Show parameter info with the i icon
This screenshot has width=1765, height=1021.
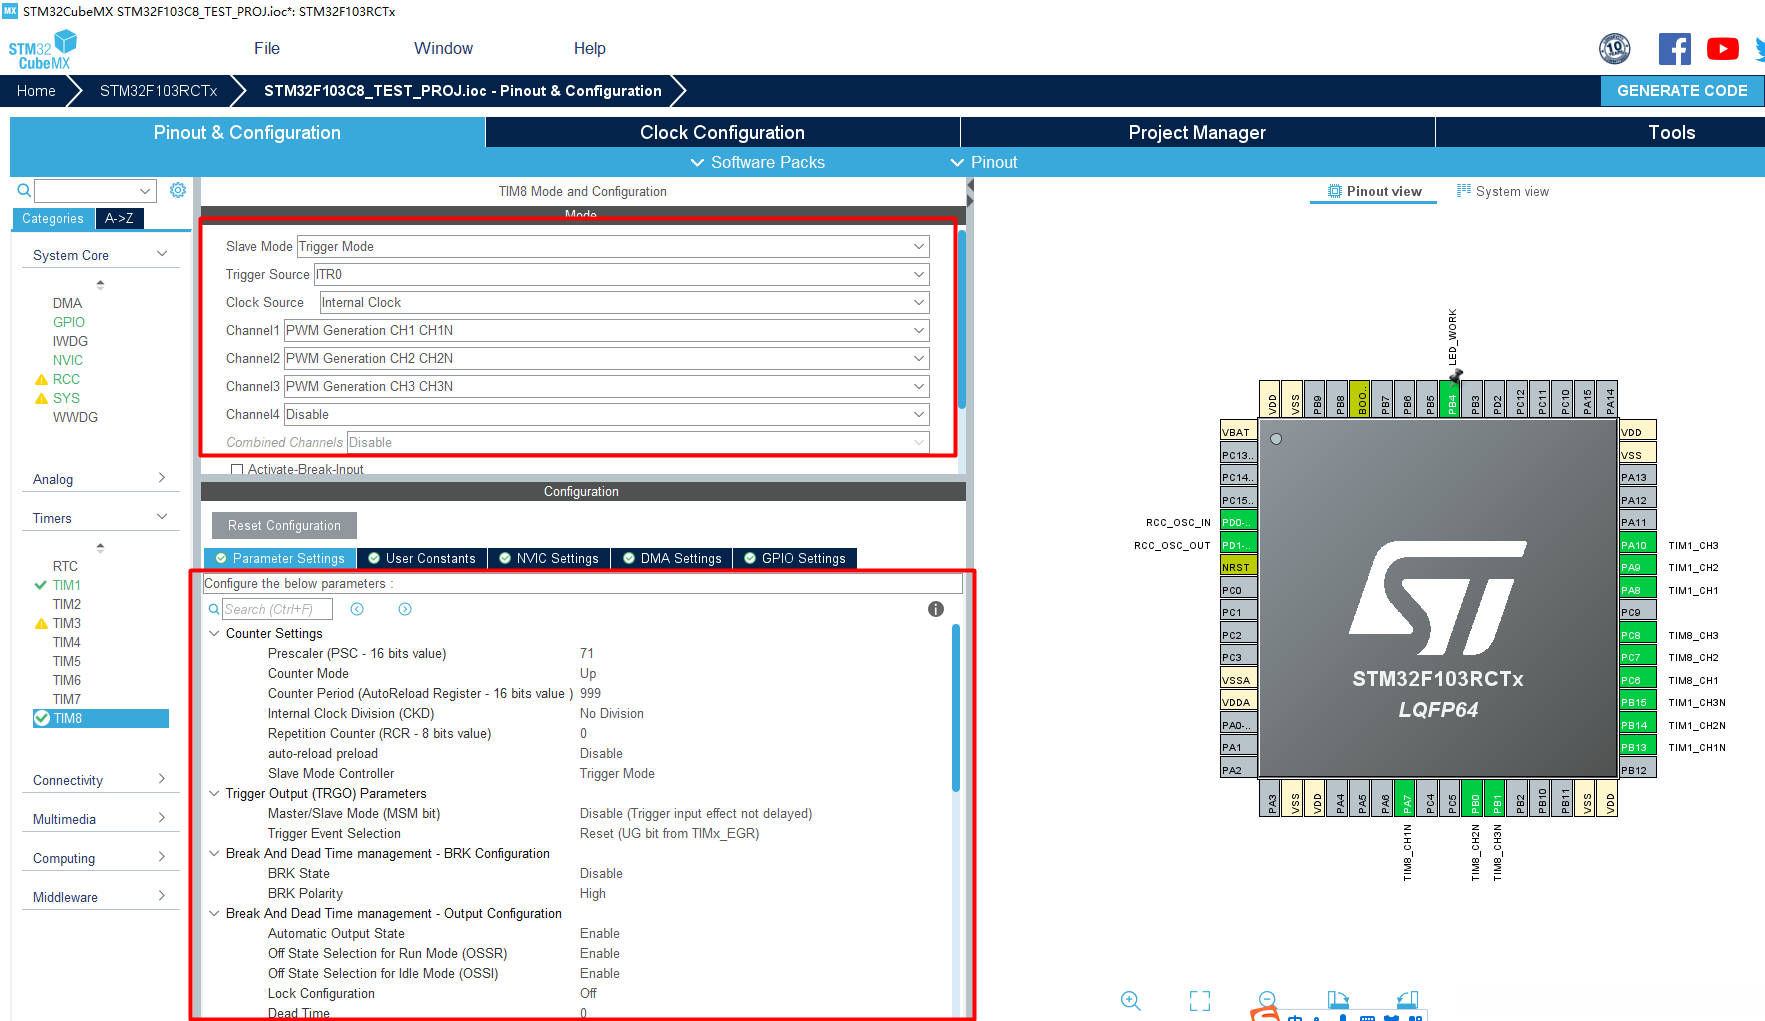click(x=936, y=609)
